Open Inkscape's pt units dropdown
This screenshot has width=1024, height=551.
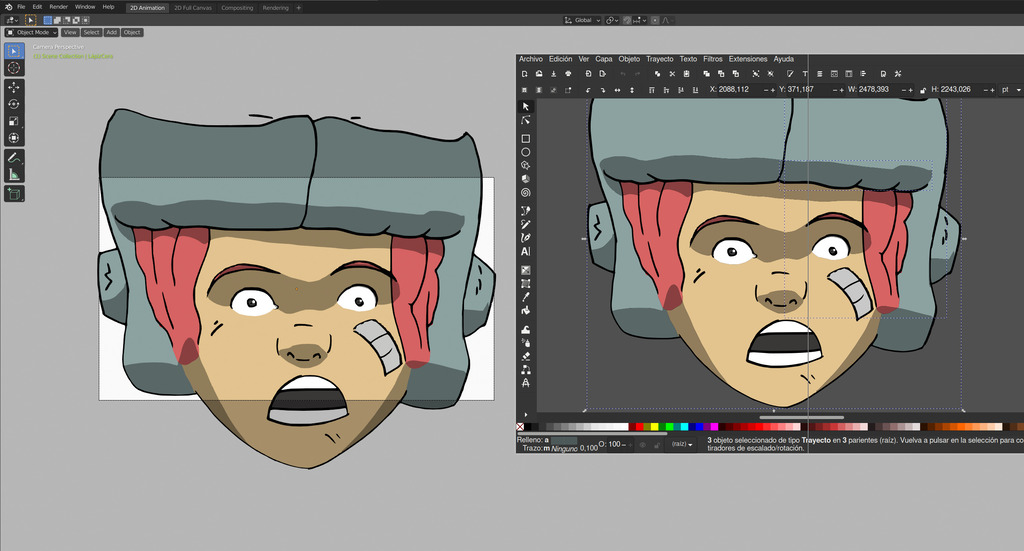click(1011, 89)
